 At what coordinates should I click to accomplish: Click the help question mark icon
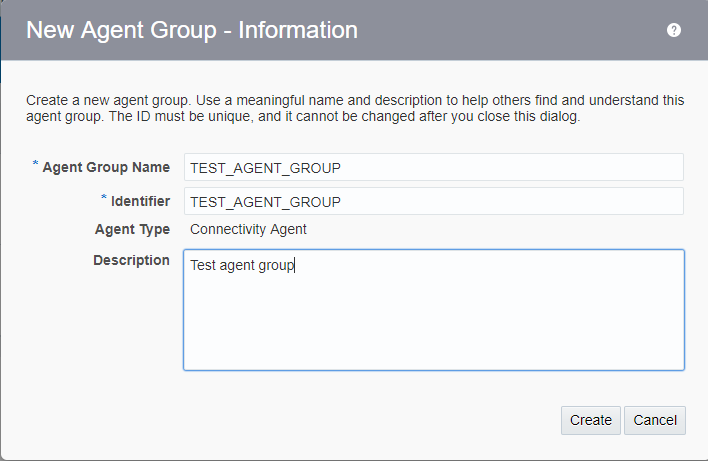674,30
